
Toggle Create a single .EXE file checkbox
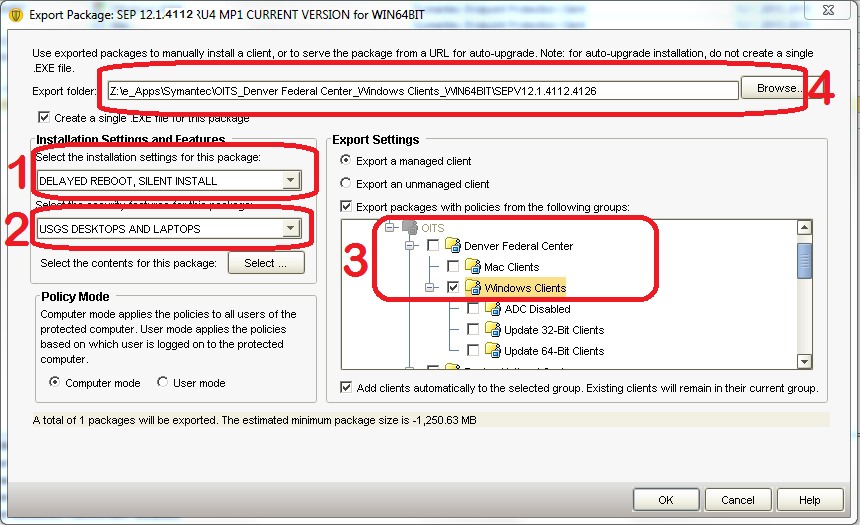point(44,117)
